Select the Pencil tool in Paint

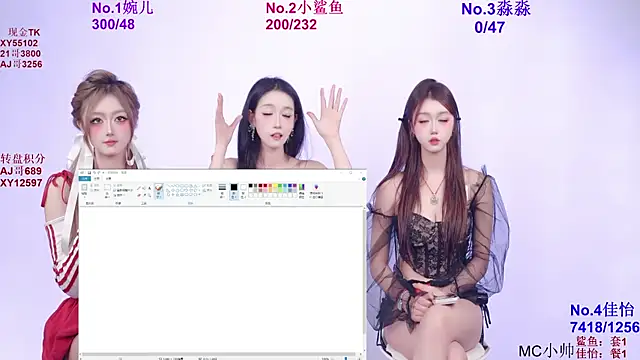point(139,188)
